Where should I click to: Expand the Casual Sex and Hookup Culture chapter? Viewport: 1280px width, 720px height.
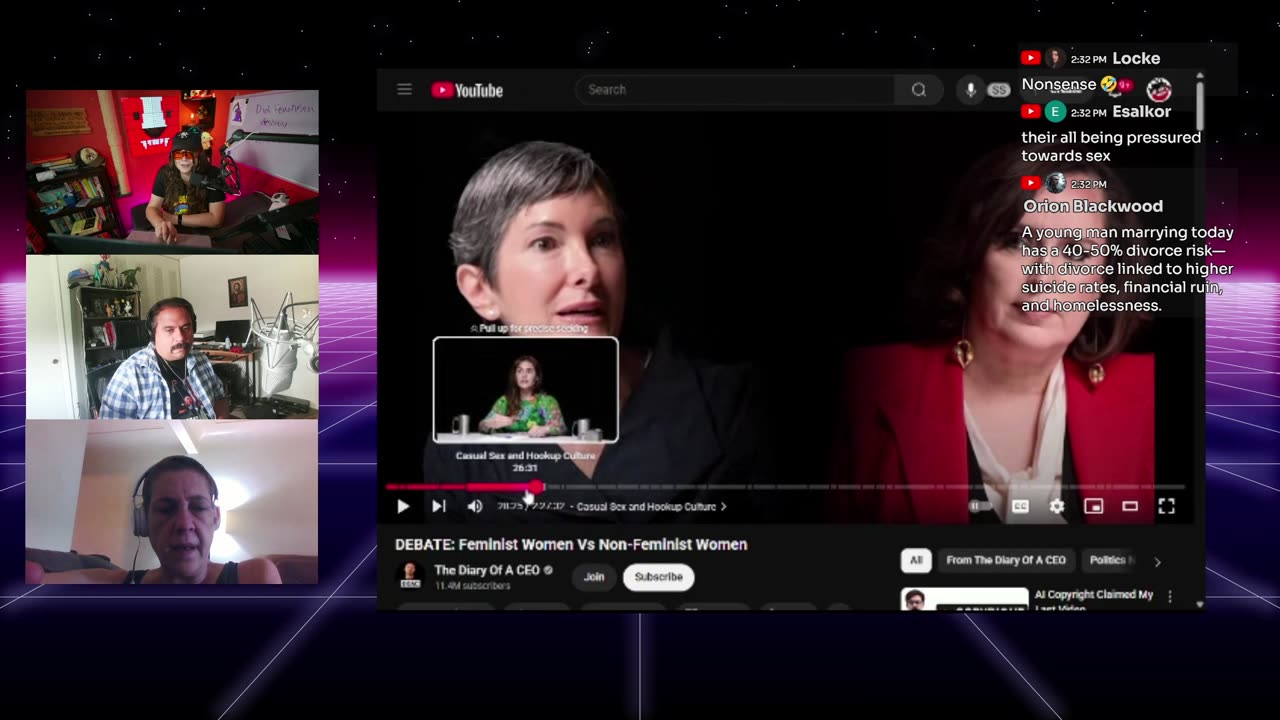click(x=651, y=506)
